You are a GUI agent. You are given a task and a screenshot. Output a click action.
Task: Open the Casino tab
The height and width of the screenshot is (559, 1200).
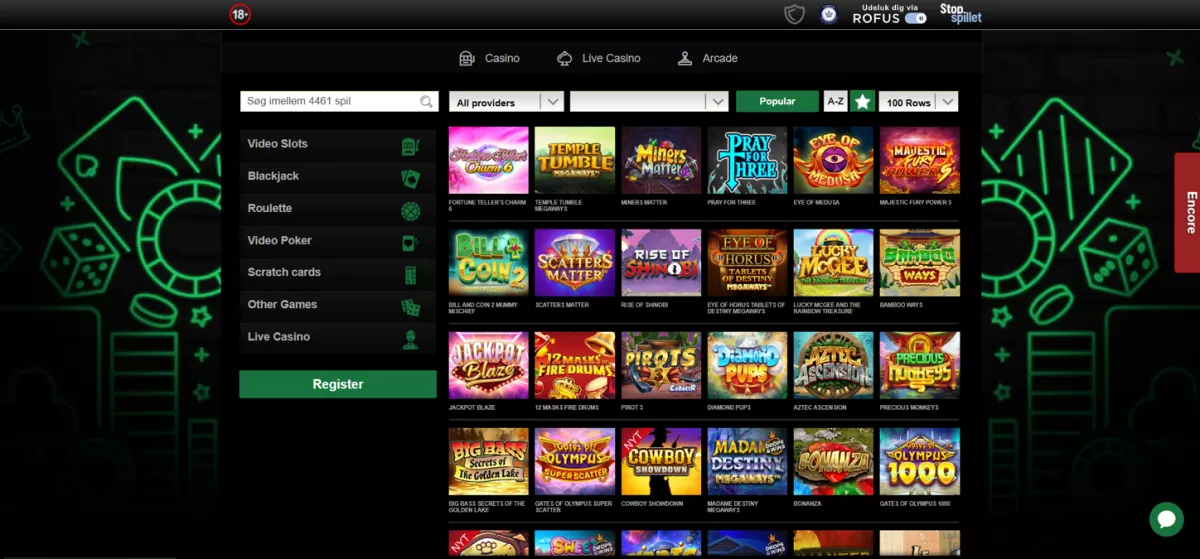click(x=489, y=58)
